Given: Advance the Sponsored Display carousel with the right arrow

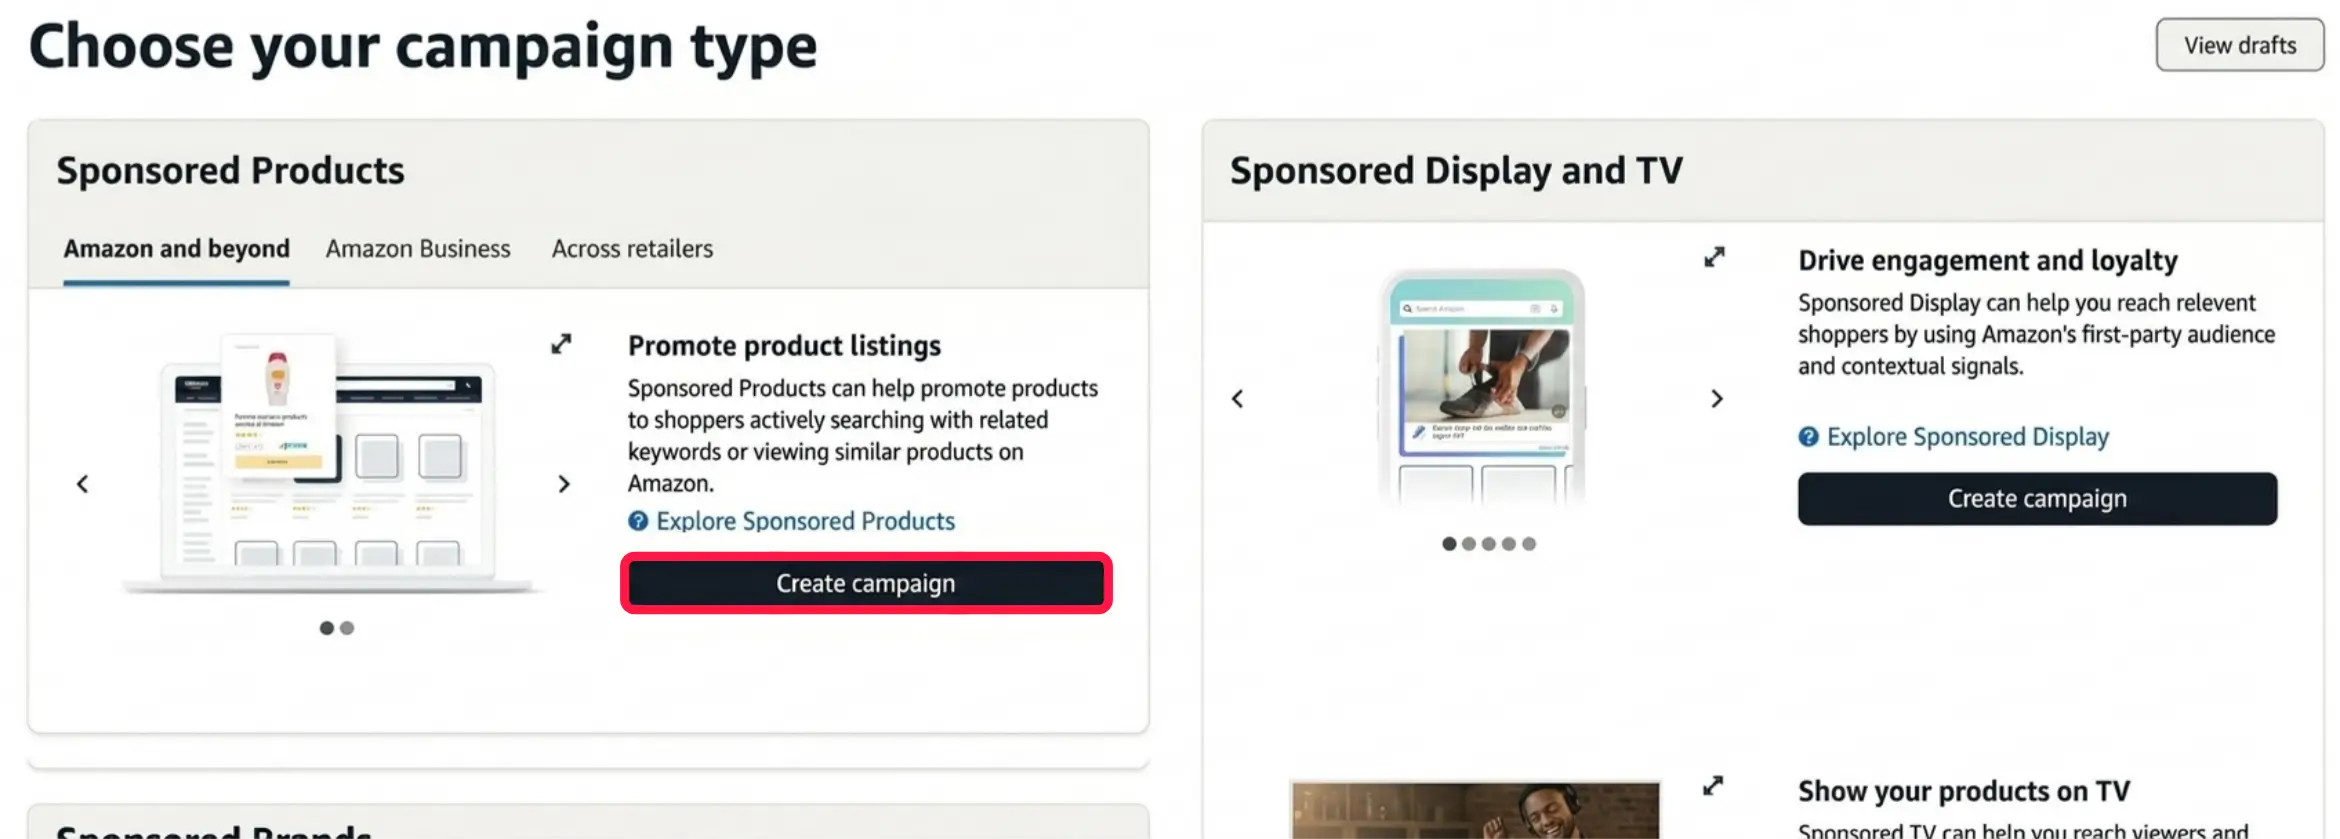Looking at the screenshot, I should pos(1717,399).
